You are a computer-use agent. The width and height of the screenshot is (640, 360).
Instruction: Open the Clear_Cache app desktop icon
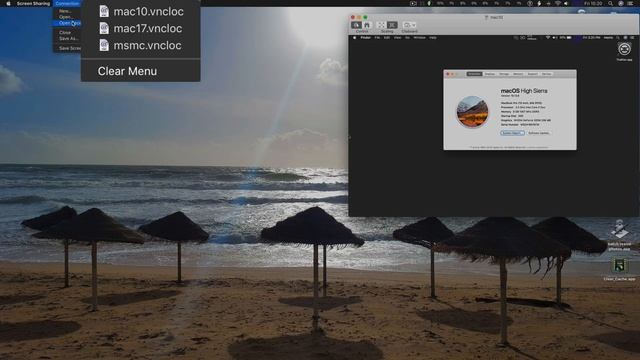point(620,266)
